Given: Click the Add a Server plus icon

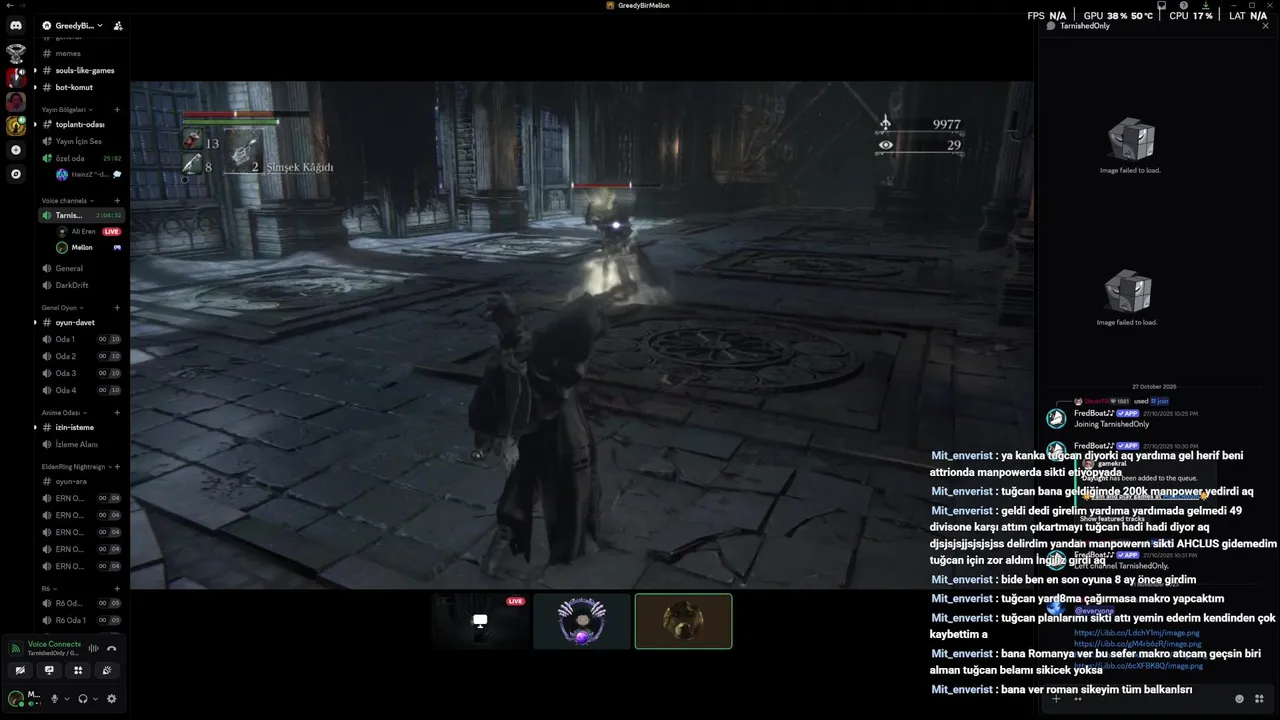Looking at the screenshot, I should (15, 150).
